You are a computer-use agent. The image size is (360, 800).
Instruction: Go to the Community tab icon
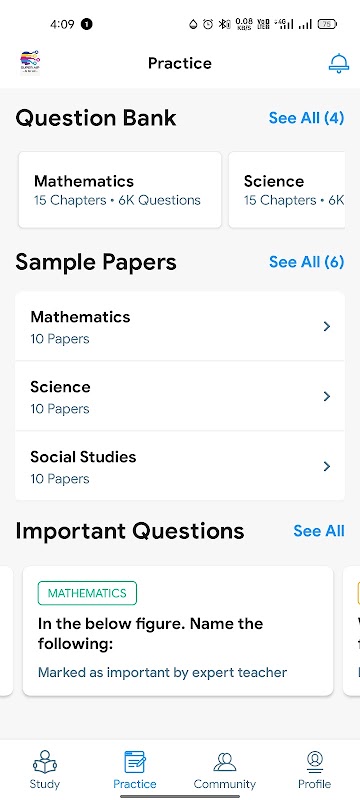(224, 762)
